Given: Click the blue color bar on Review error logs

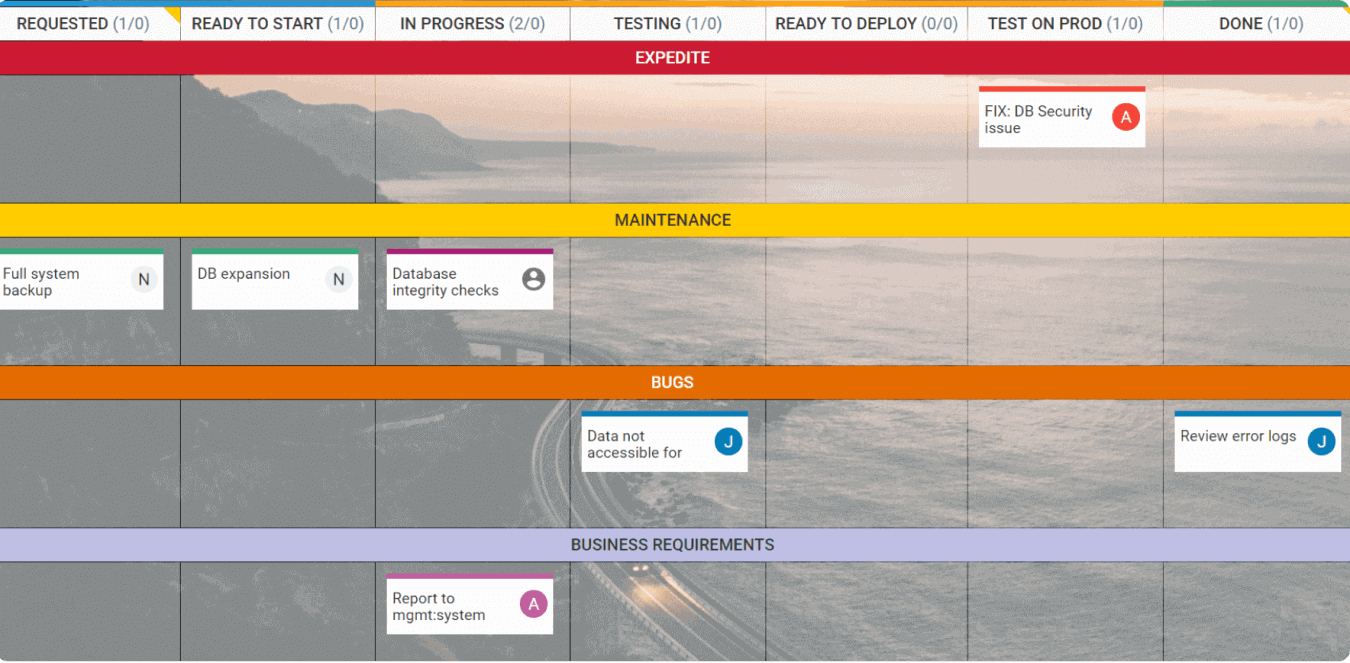Looking at the screenshot, I should click(1257, 414).
